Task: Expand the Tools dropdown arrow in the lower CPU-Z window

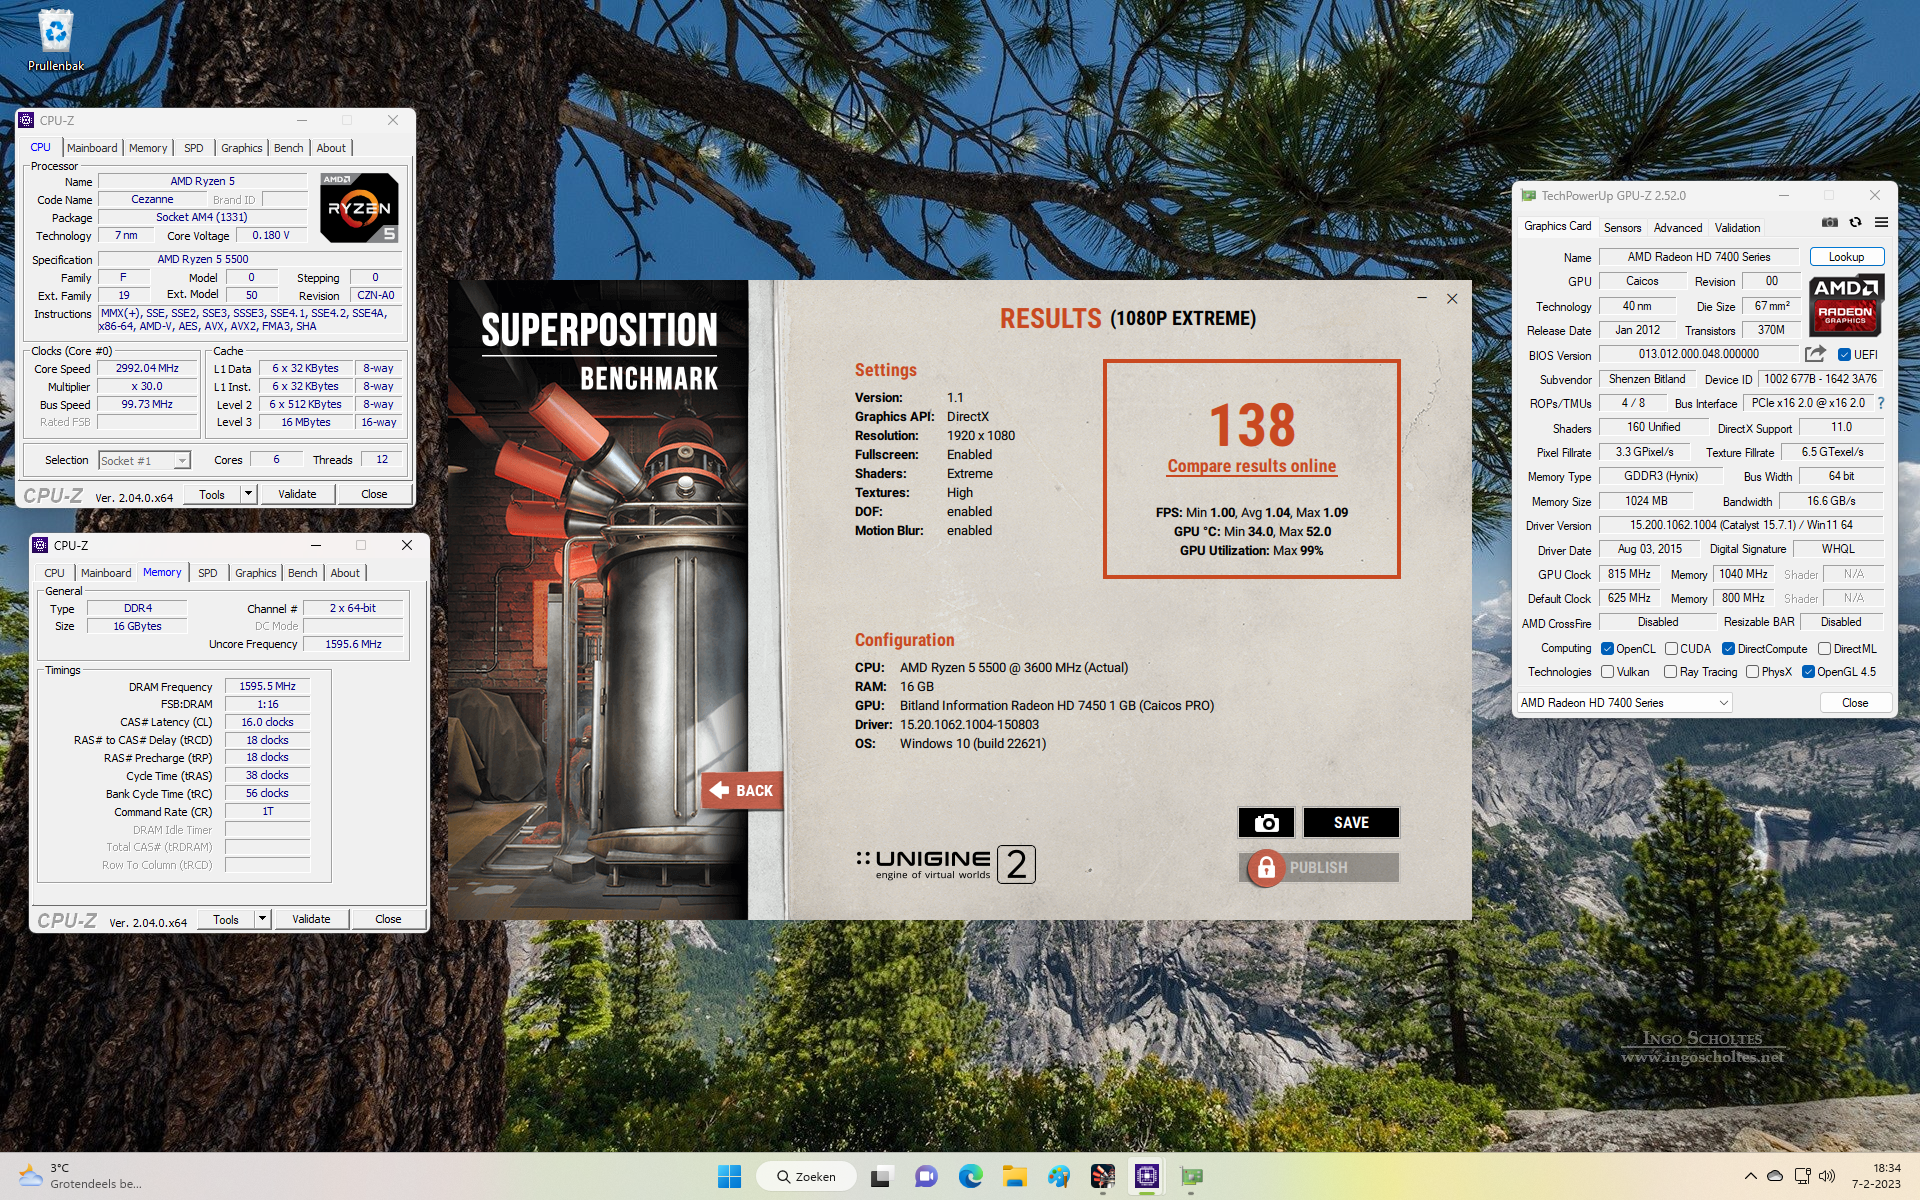Action: tap(262, 919)
